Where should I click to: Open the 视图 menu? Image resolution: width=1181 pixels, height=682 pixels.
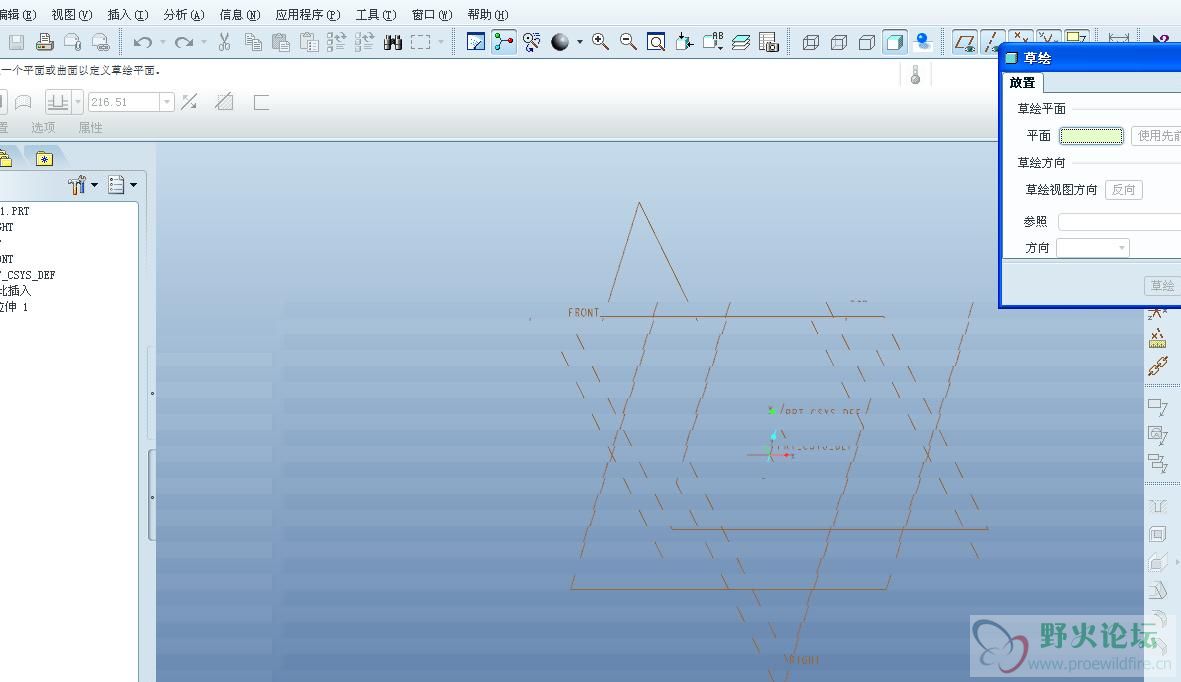coord(72,14)
